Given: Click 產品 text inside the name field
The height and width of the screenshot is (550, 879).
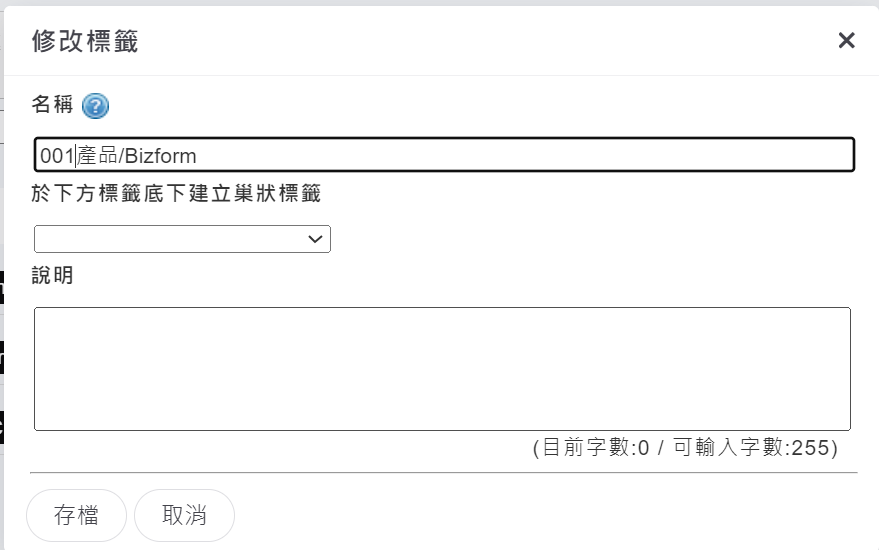Looking at the screenshot, I should [x=98, y=156].
